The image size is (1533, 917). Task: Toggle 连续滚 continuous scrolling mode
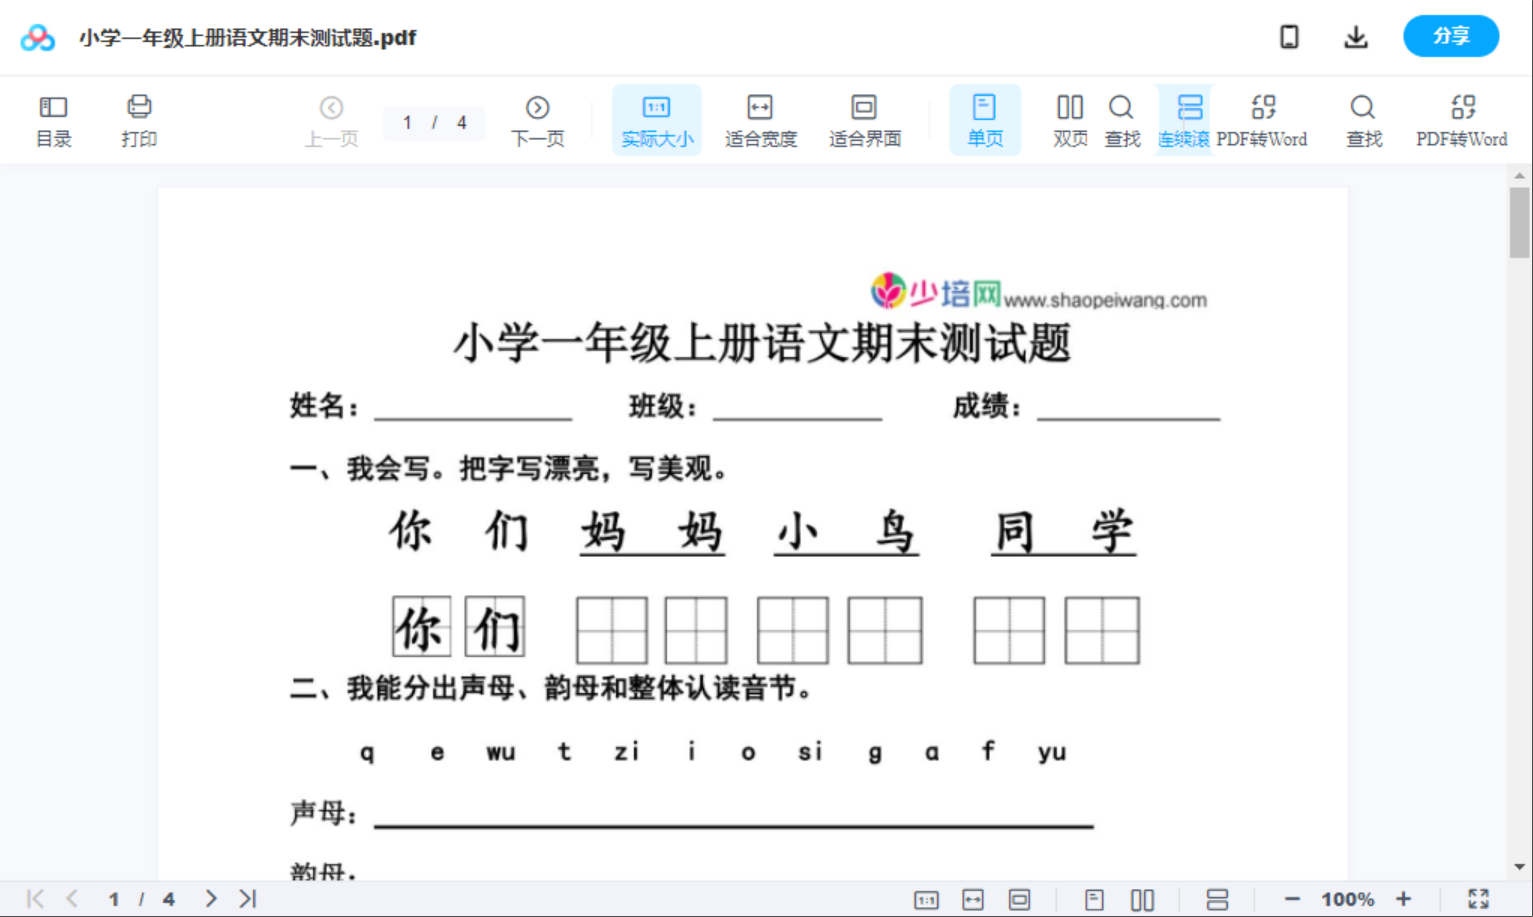coord(1185,119)
